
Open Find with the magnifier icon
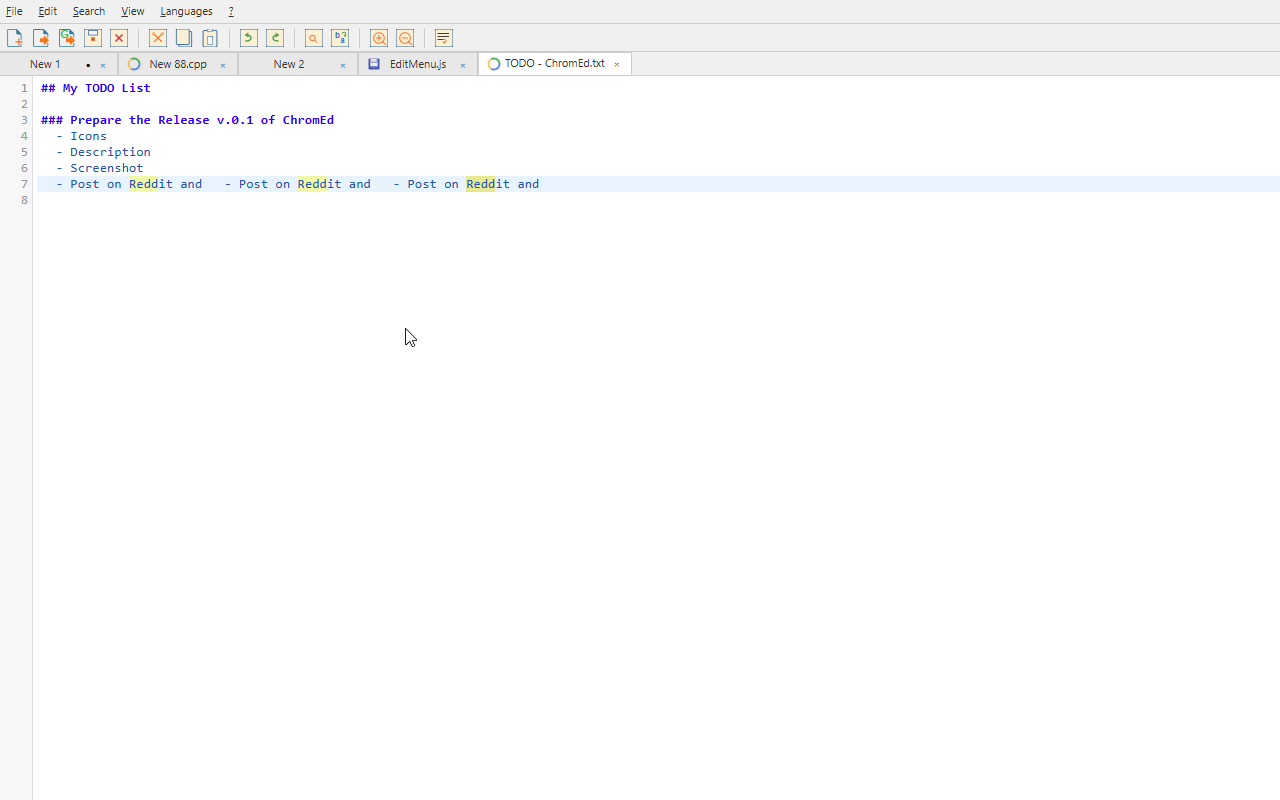(x=314, y=38)
